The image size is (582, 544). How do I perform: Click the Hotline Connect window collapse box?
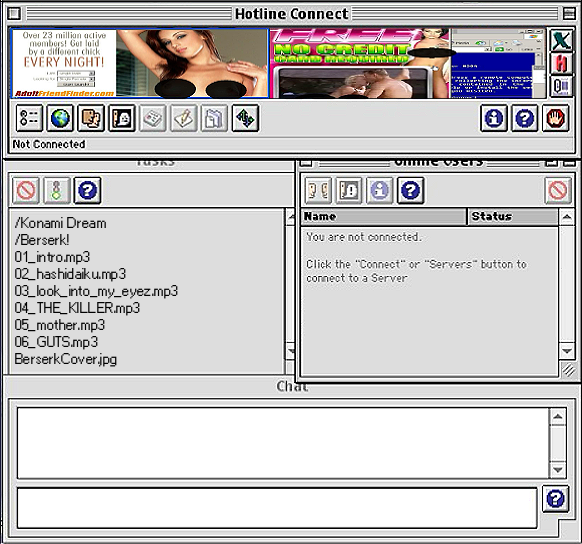pyautogui.click(x=569, y=14)
